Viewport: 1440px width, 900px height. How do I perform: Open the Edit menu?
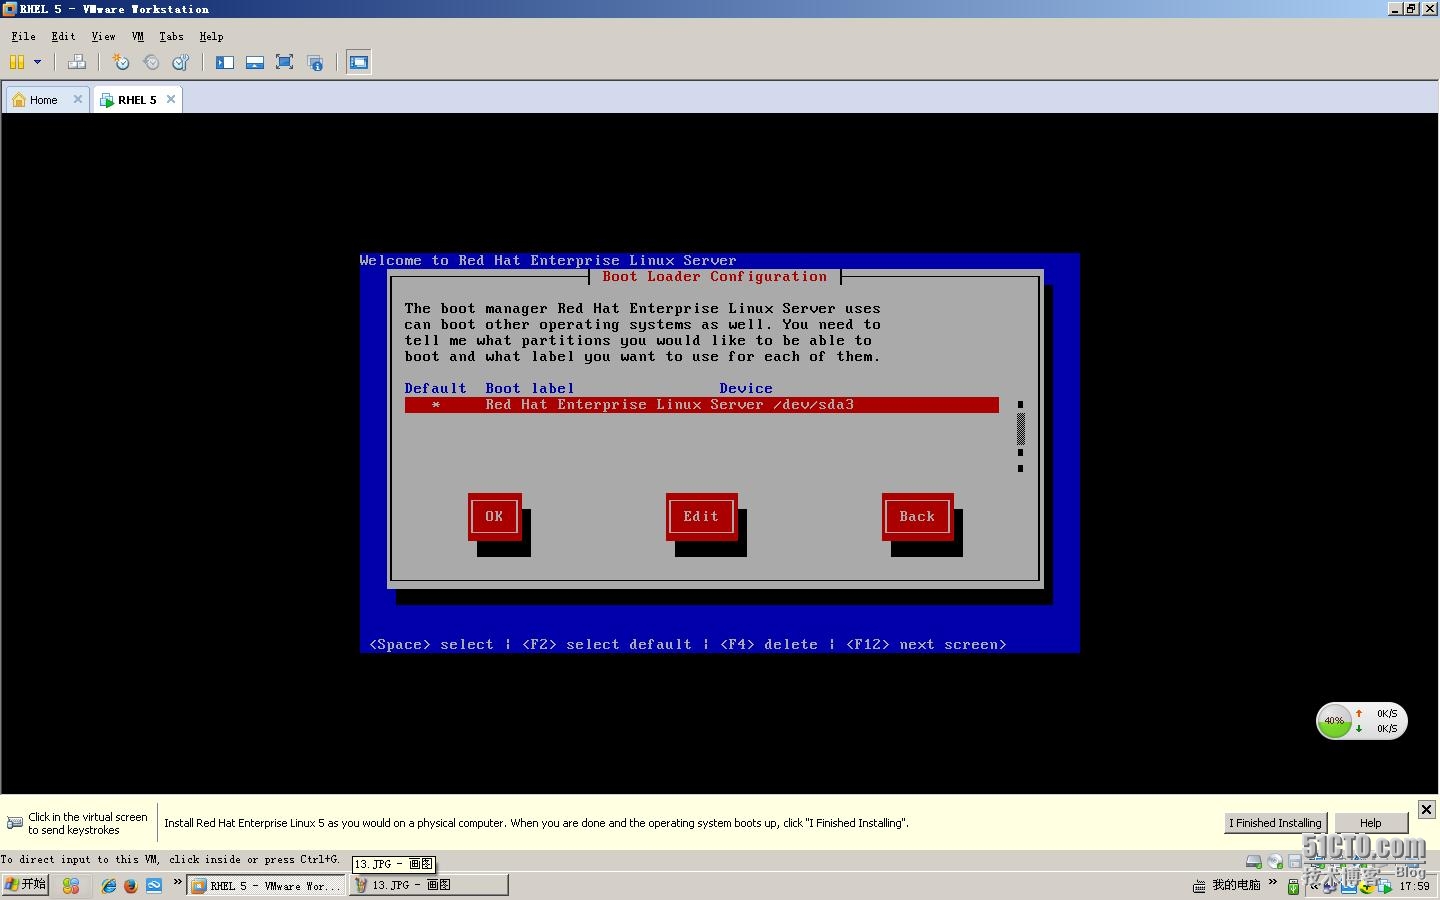tap(63, 36)
